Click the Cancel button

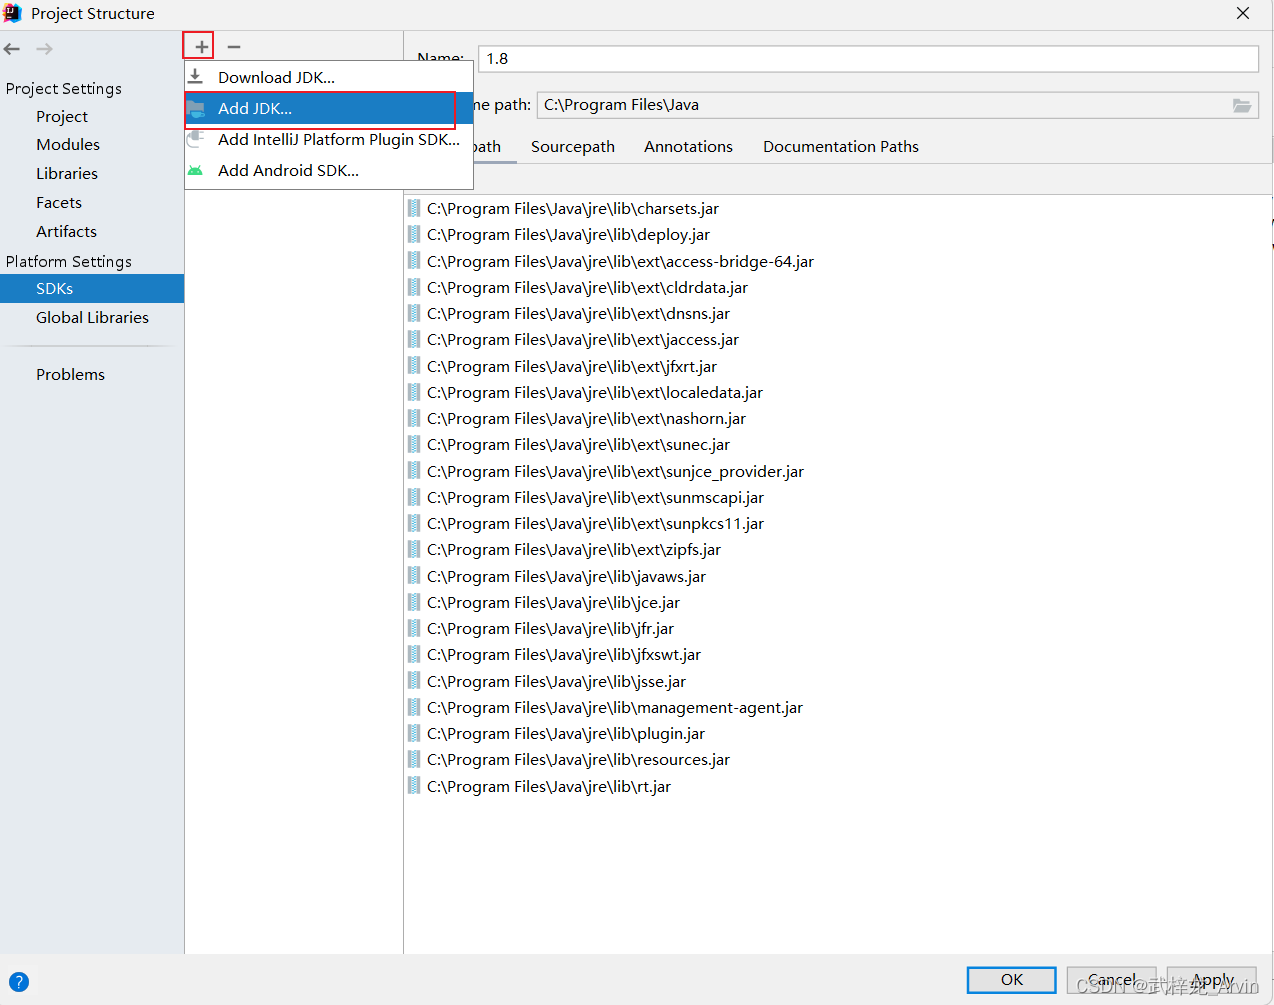1111,980
